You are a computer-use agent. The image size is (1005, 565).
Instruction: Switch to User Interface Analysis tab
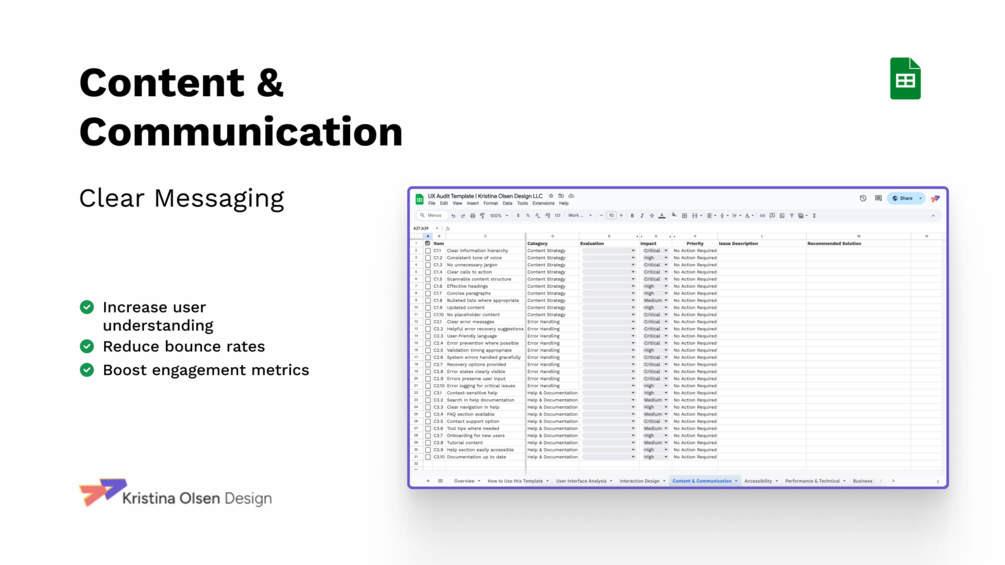(x=584, y=480)
